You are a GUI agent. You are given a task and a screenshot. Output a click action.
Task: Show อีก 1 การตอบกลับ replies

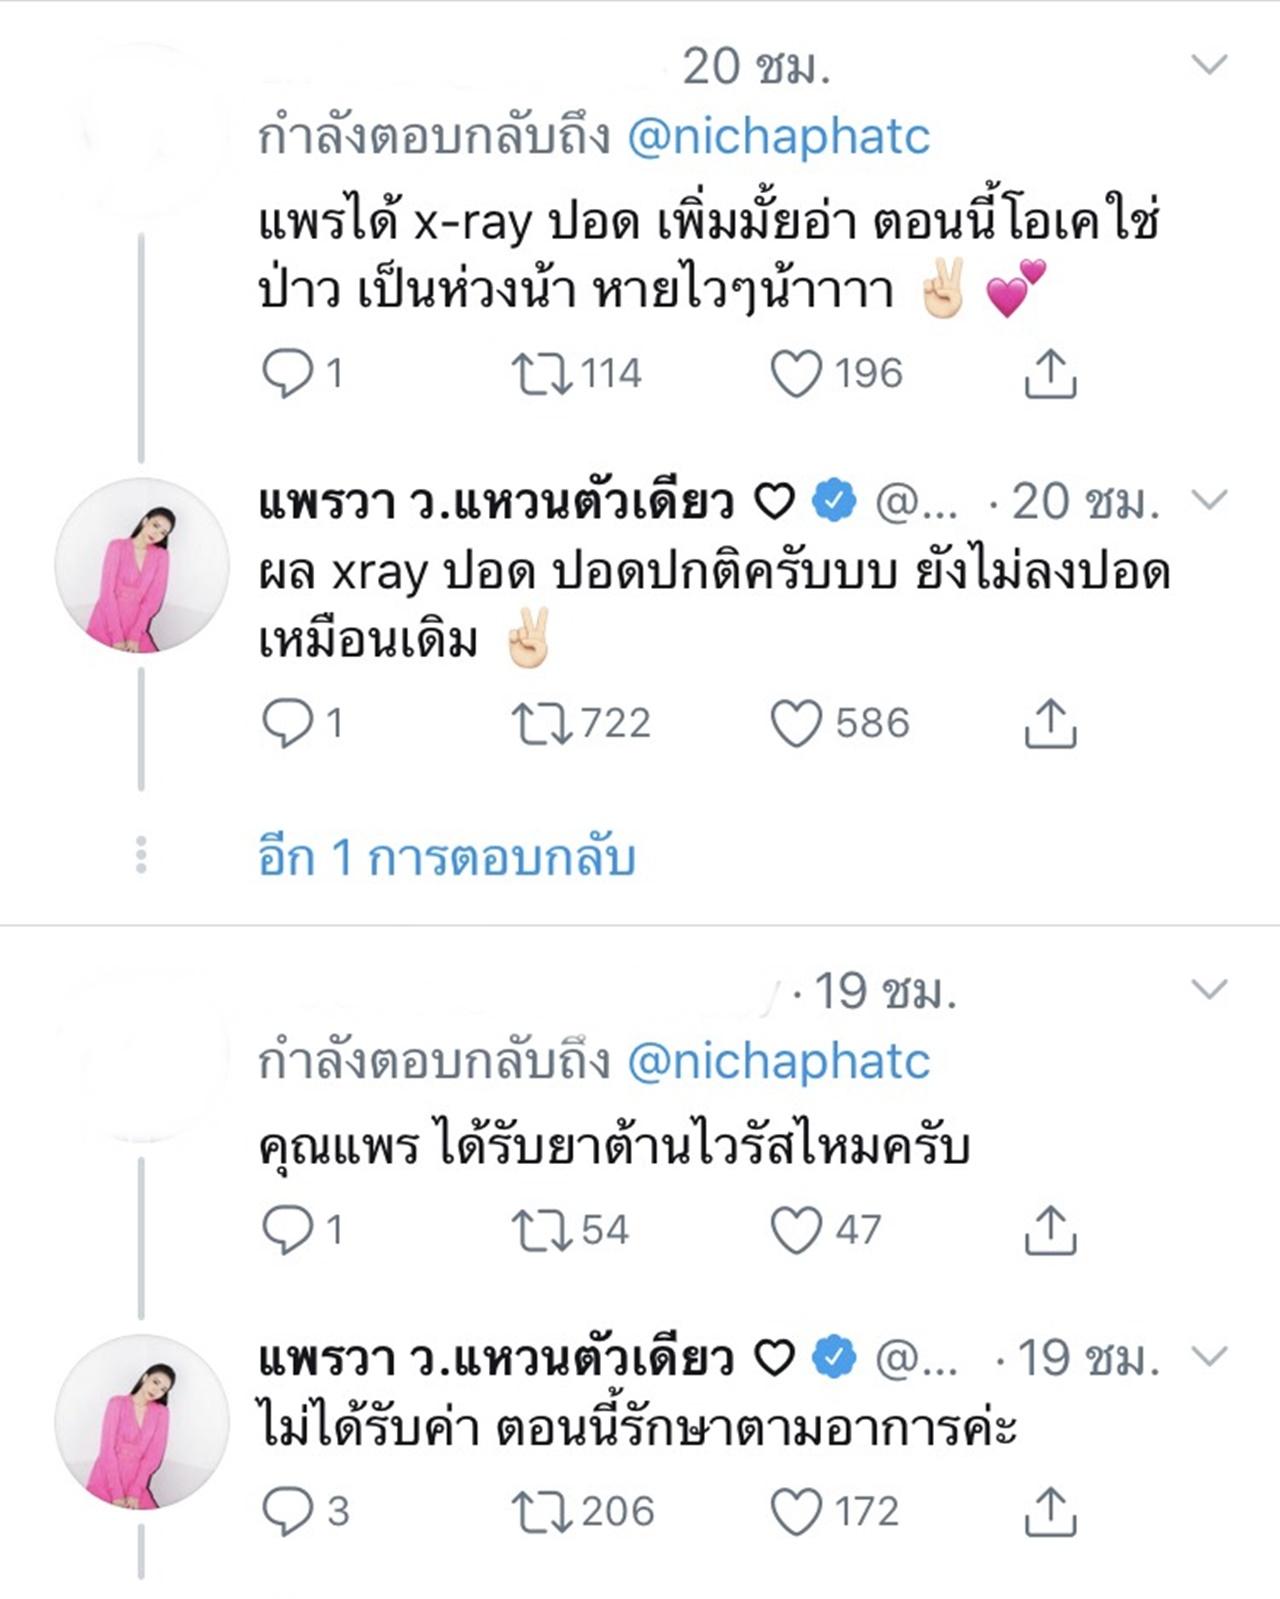pos(446,857)
